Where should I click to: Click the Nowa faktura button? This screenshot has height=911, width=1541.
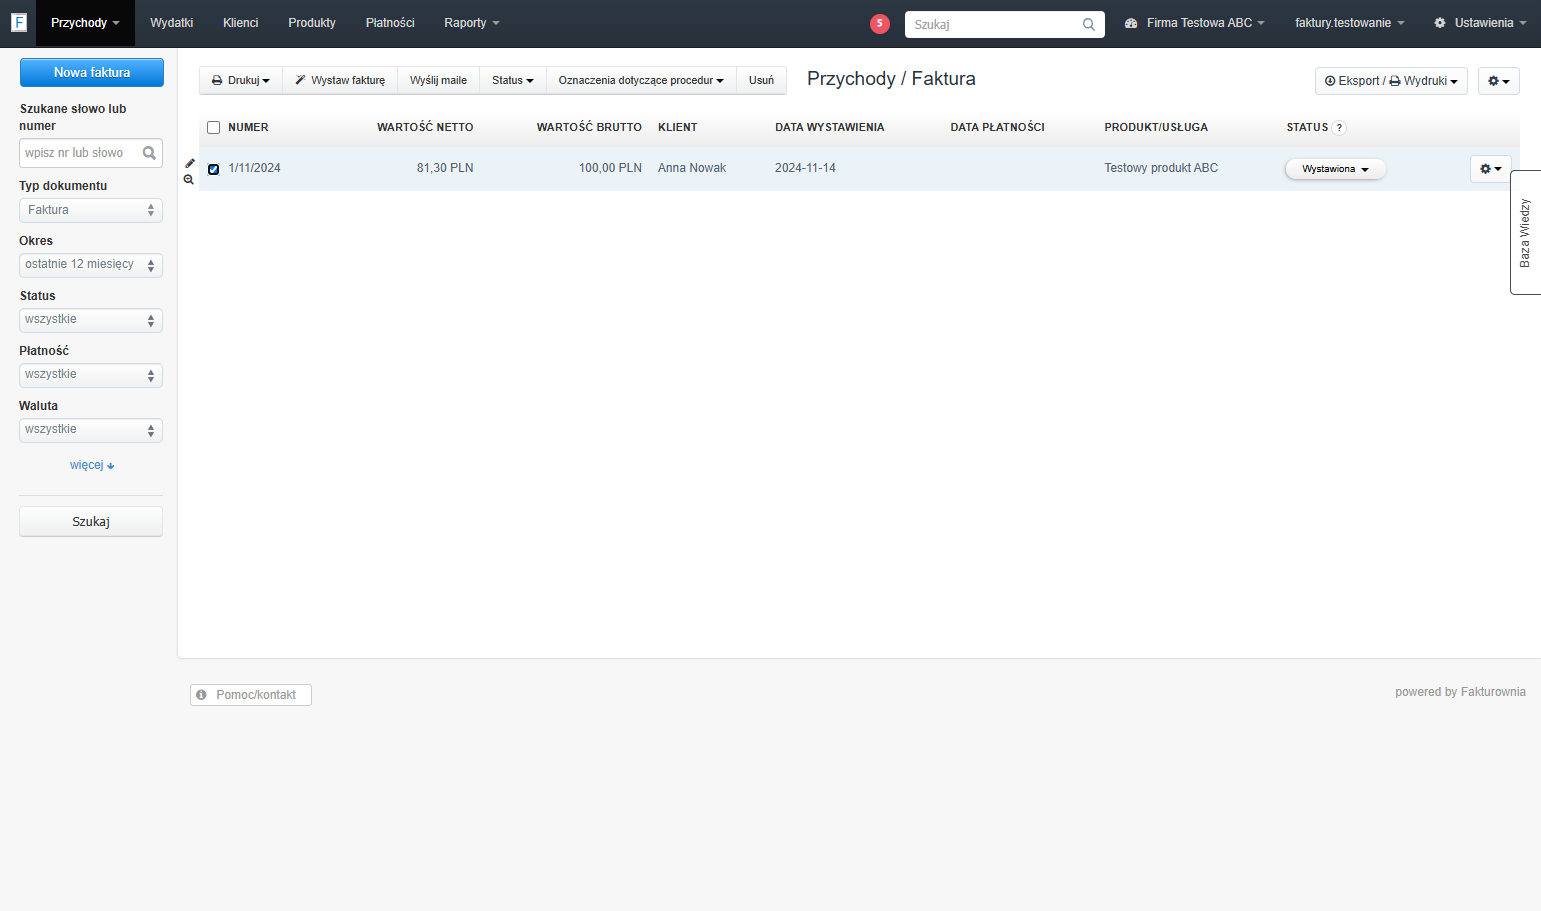point(92,73)
